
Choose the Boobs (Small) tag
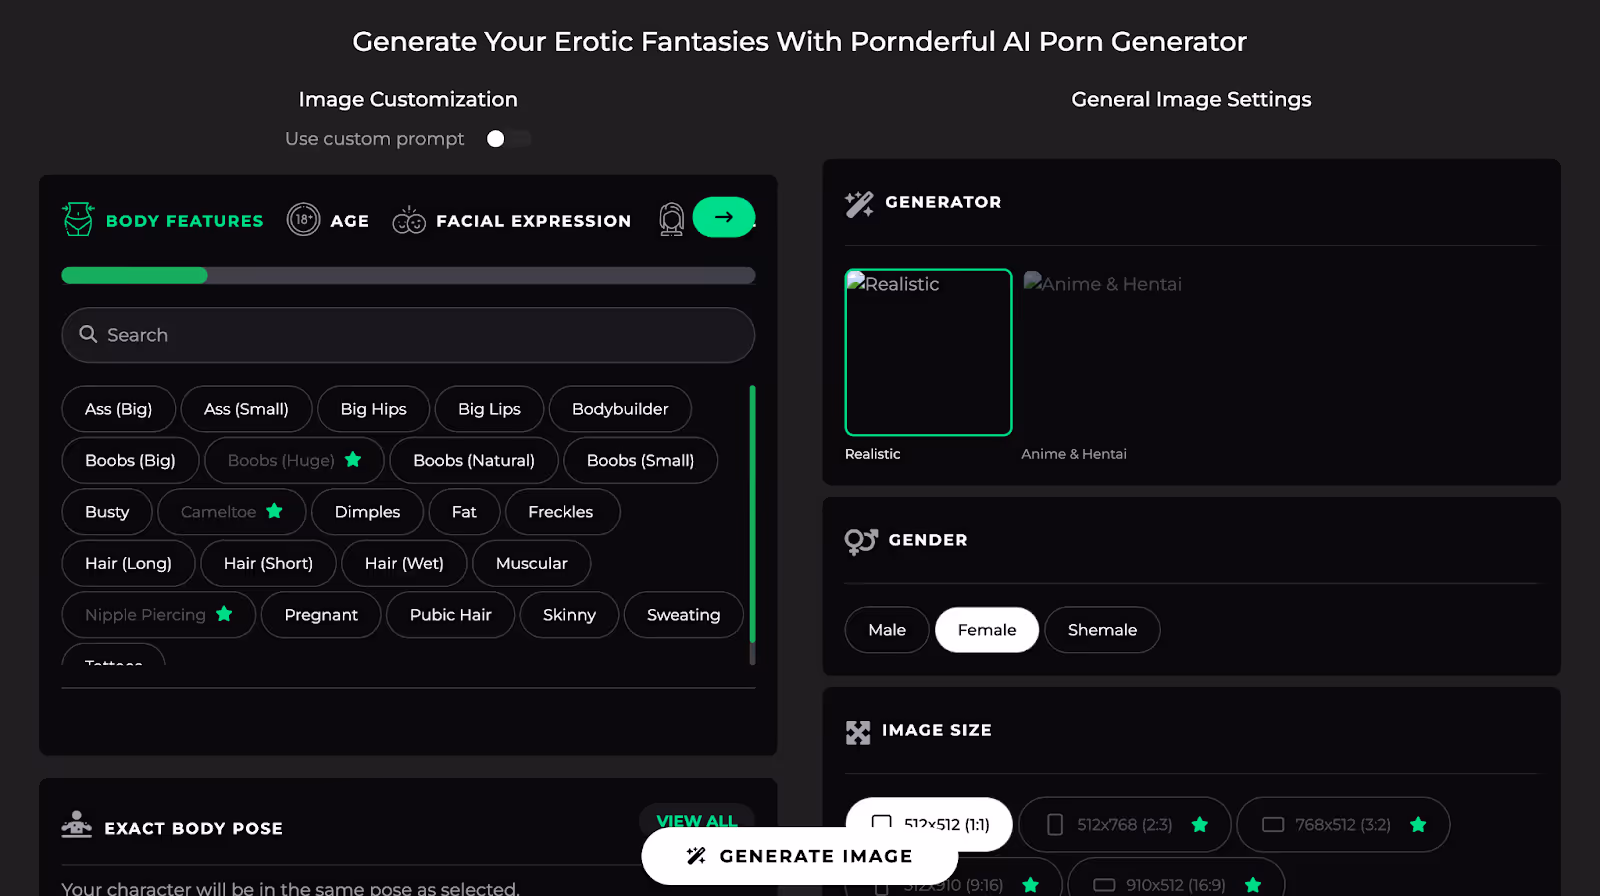coord(640,460)
